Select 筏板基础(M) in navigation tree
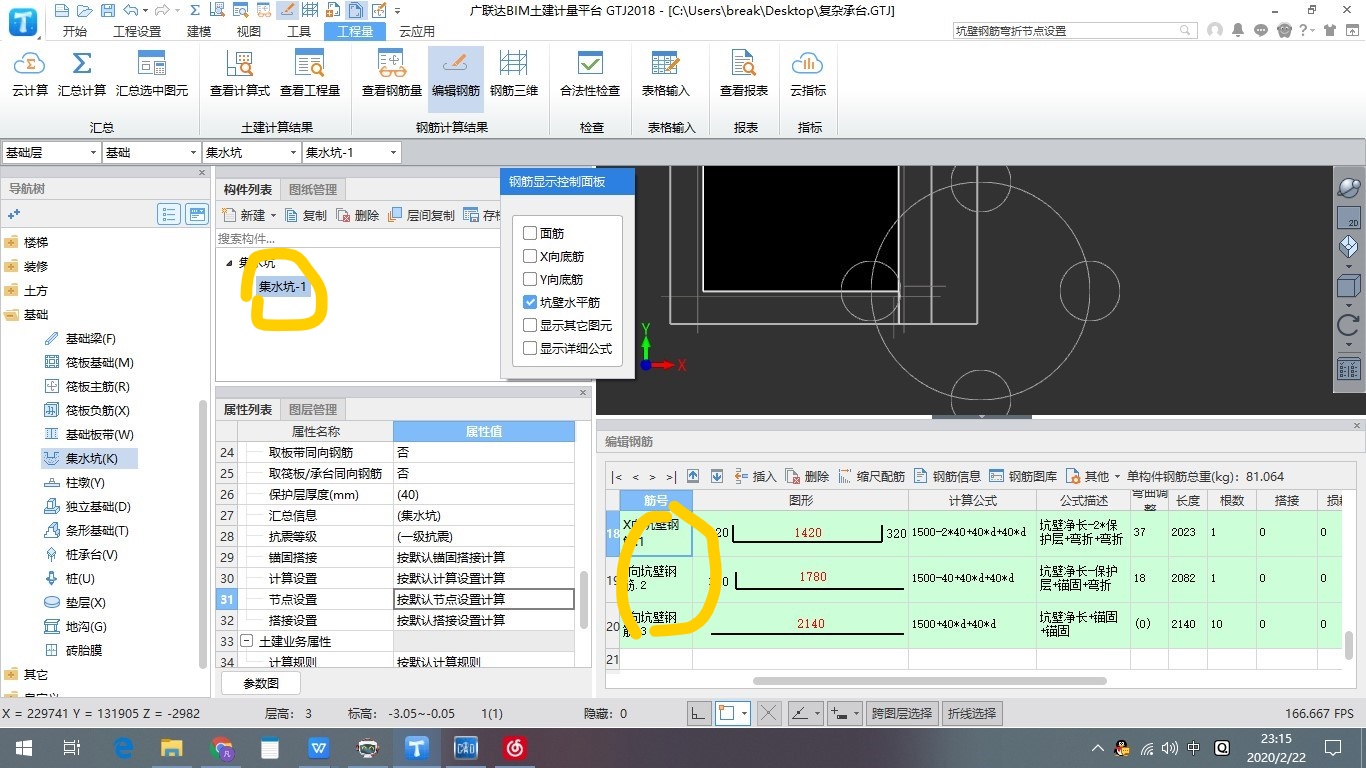Screen dimensions: 1366x768 pyautogui.click(x=99, y=362)
